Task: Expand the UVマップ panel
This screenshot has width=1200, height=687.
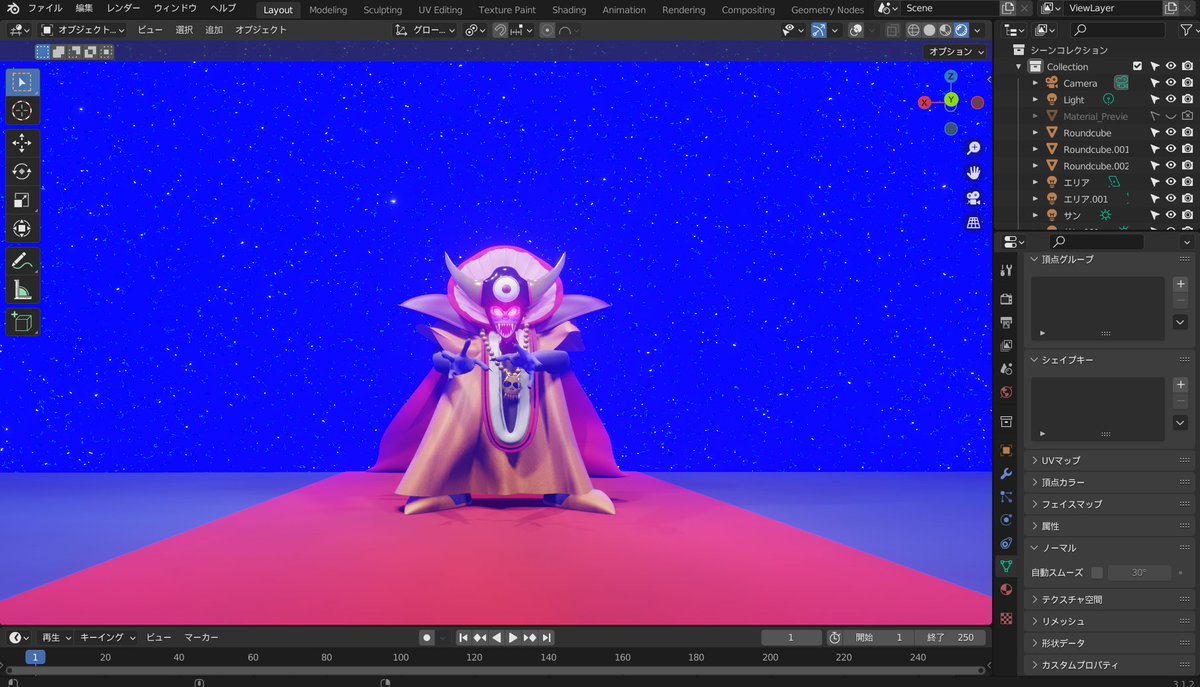Action: tap(1035, 460)
